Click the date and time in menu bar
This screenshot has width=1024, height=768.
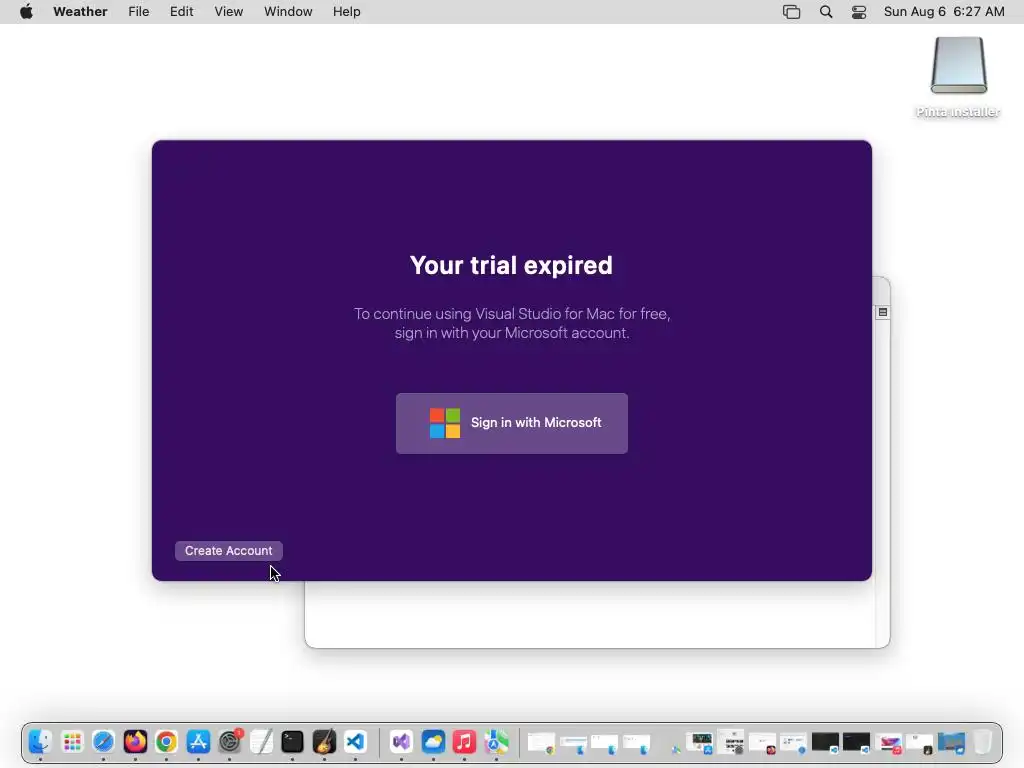tap(944, 12)
